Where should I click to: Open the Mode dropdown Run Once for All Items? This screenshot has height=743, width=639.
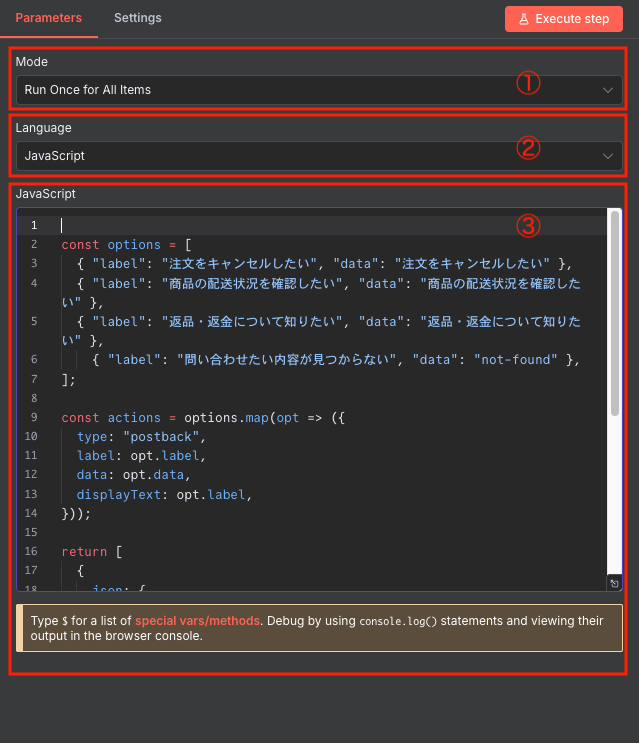point(319,90)
